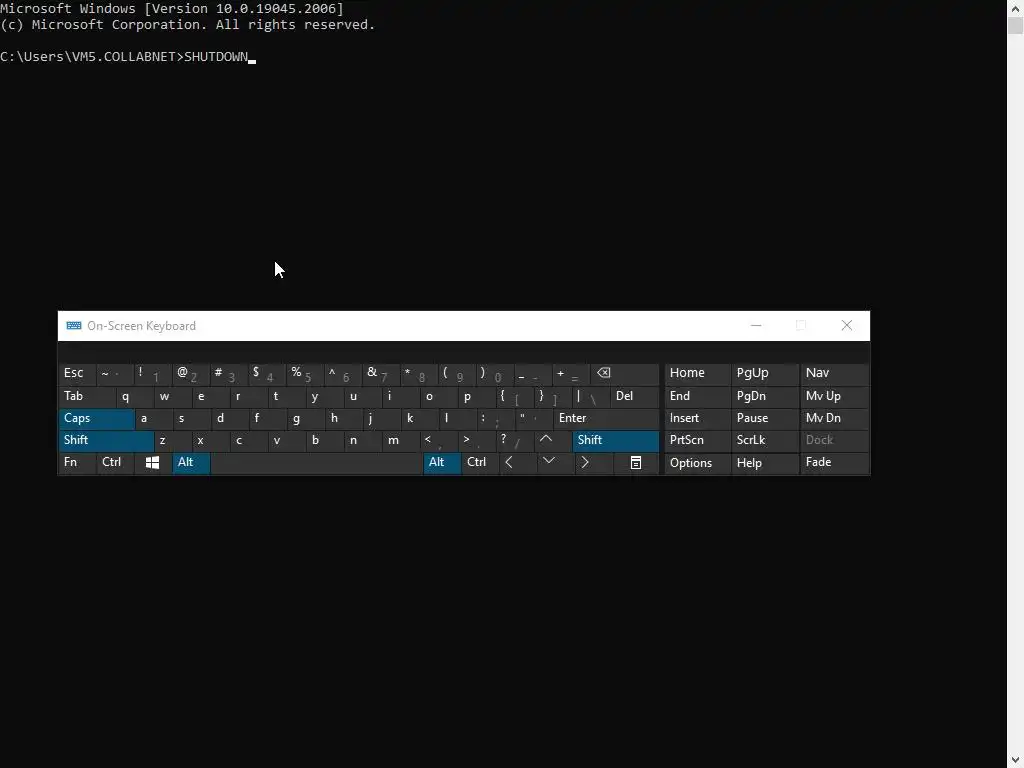Screen dimensions: 1024x768
Task: Click the spacebar key
Action: coord(317,463)
